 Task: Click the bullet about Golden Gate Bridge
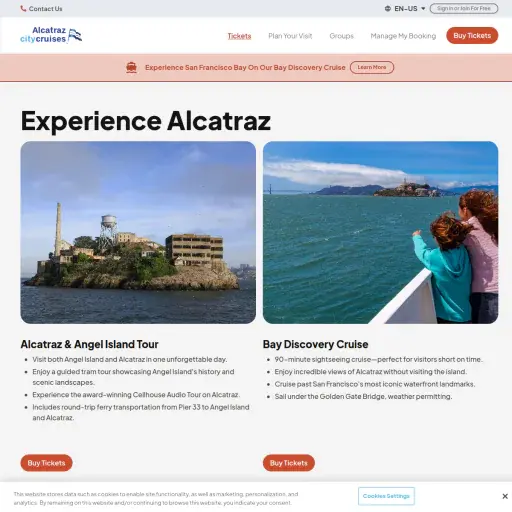pos(363,396)
